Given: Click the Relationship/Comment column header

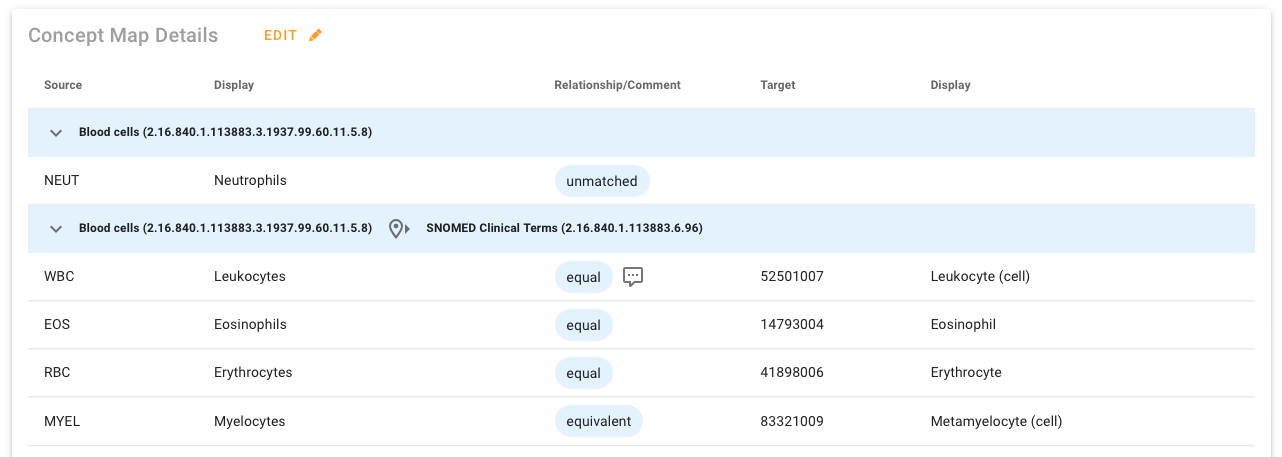Looking at the screenshot, I should [x=617, y=85].
